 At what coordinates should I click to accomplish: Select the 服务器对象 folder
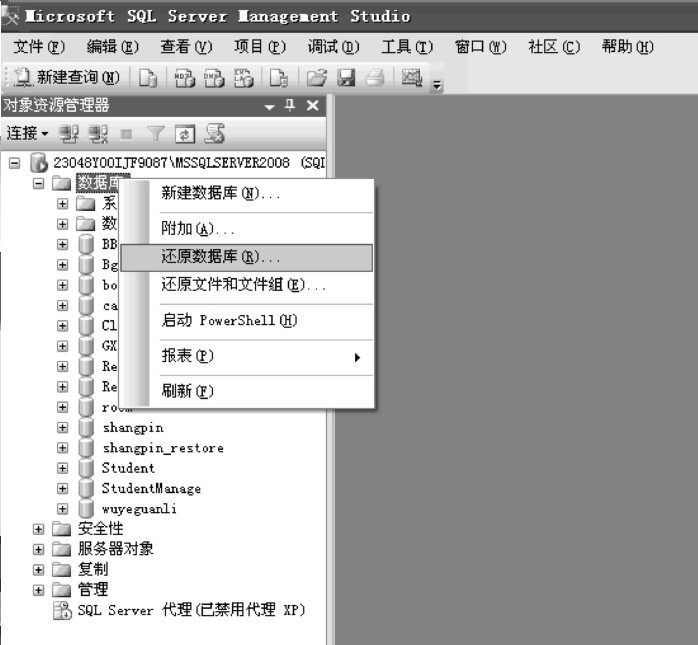coord(116,549)
